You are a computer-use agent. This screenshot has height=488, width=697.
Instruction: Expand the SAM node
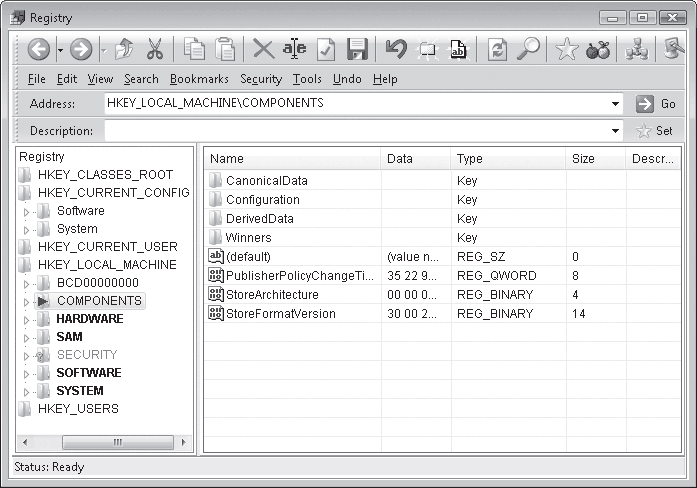coord(26,338)
